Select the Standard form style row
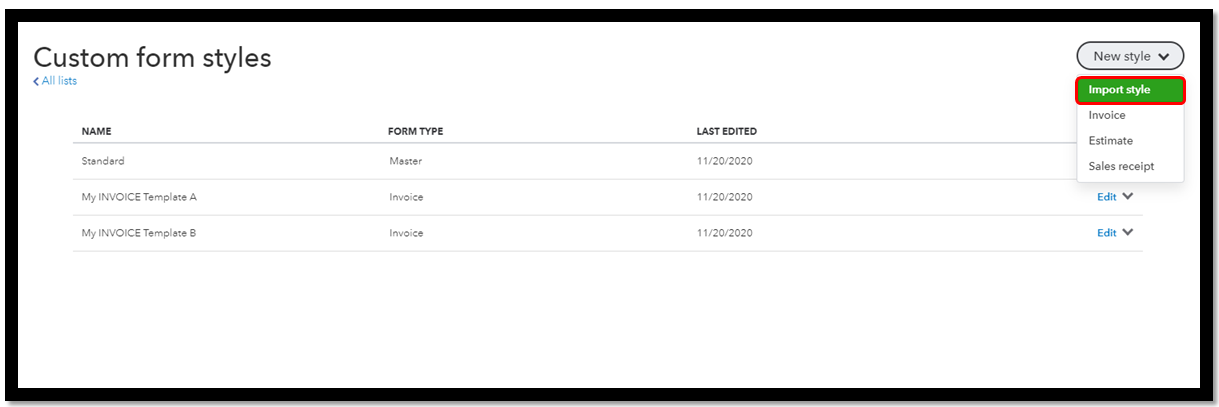The width and height of the screenshot is (1219, 407). [x=607, y=161]
